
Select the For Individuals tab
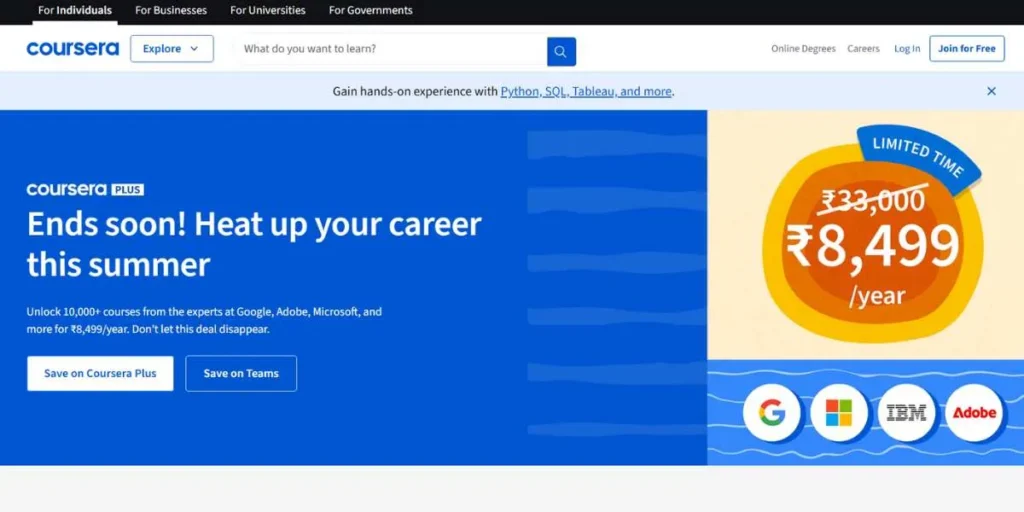tap(74, 10)
